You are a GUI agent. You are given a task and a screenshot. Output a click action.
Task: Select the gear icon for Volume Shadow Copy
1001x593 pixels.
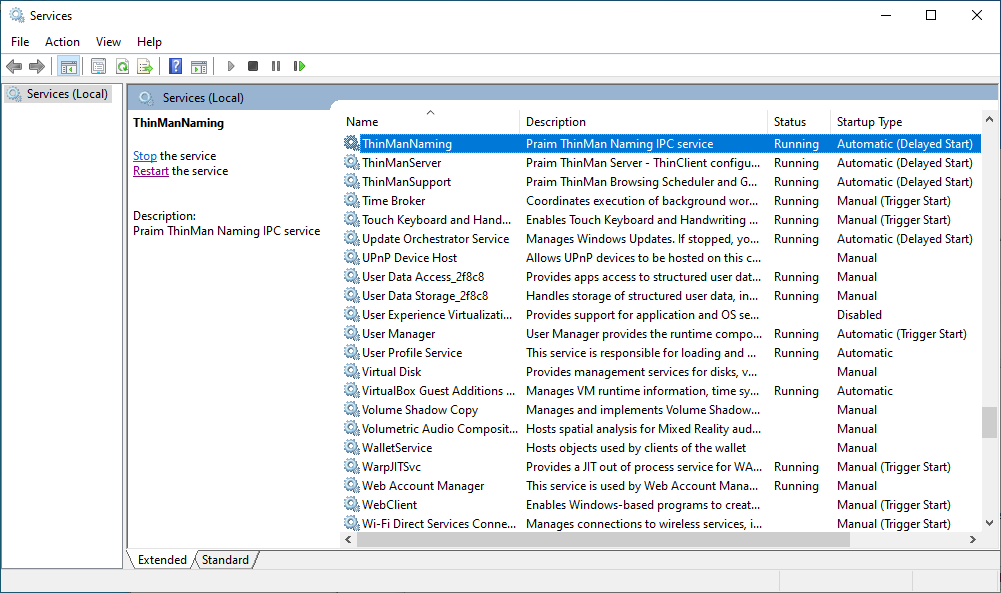pyautogui.click(x=352, y=409)
